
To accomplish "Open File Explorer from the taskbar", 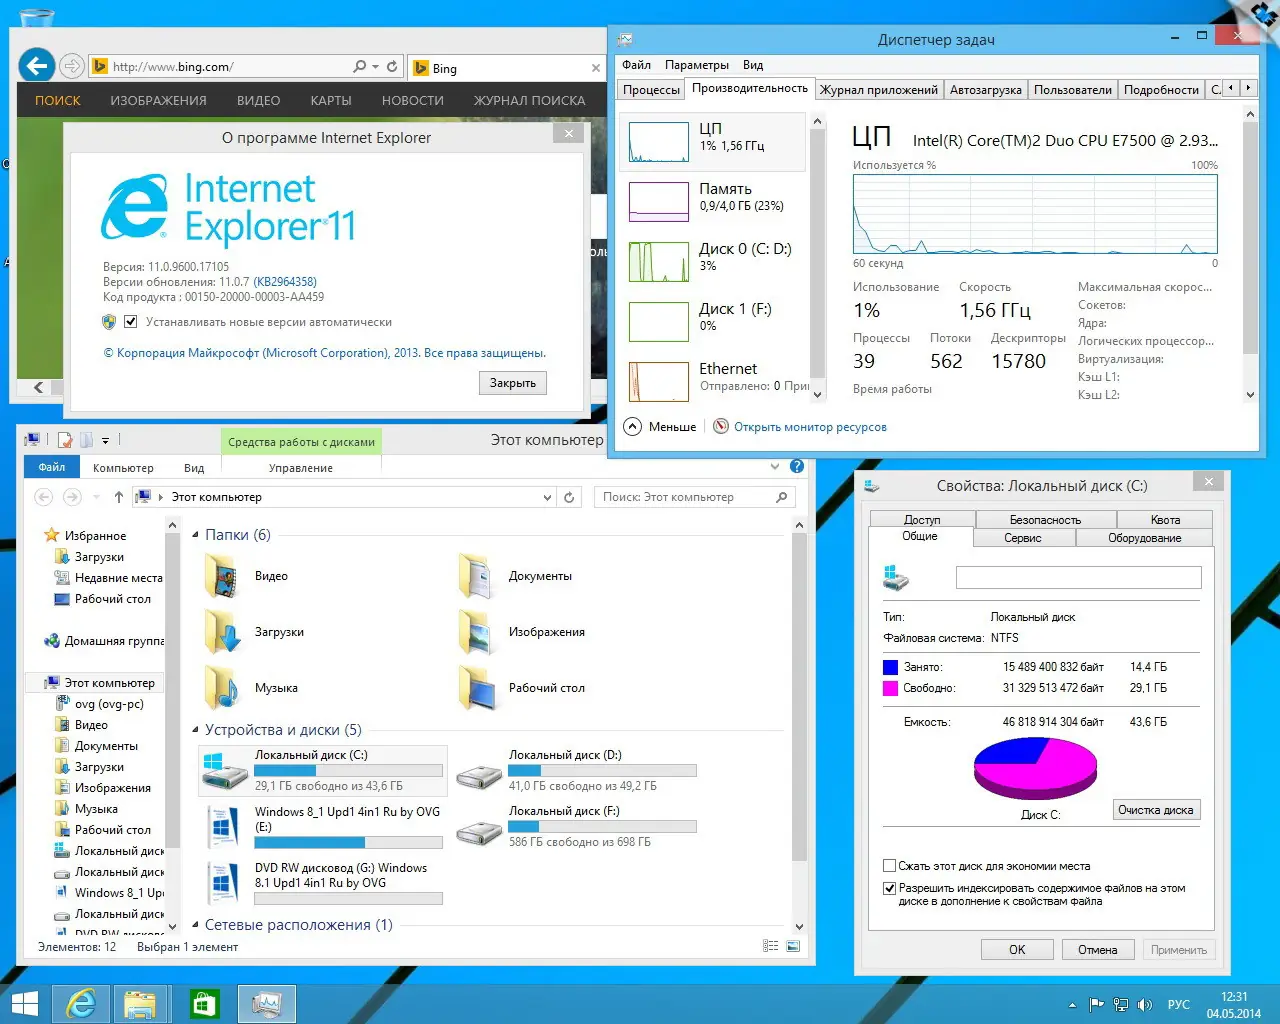I will click(x=140, y=1003).
